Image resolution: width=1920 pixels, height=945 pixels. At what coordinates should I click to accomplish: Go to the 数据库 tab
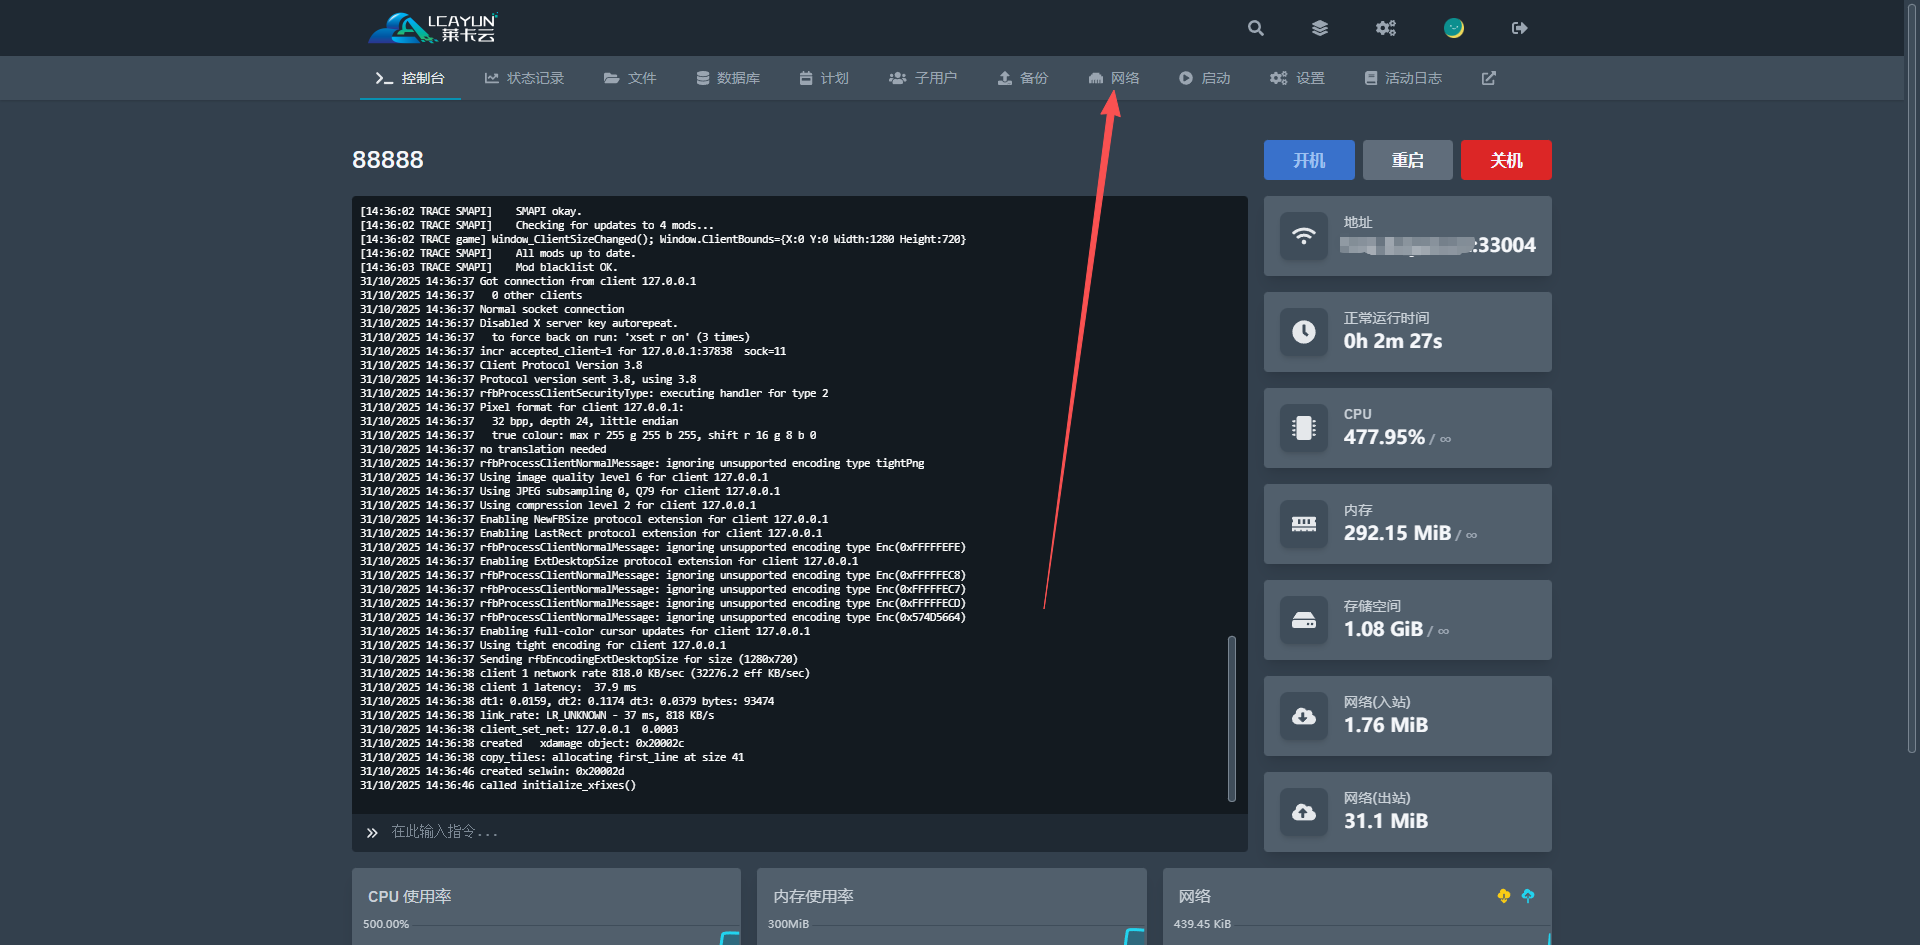point(728,78)
